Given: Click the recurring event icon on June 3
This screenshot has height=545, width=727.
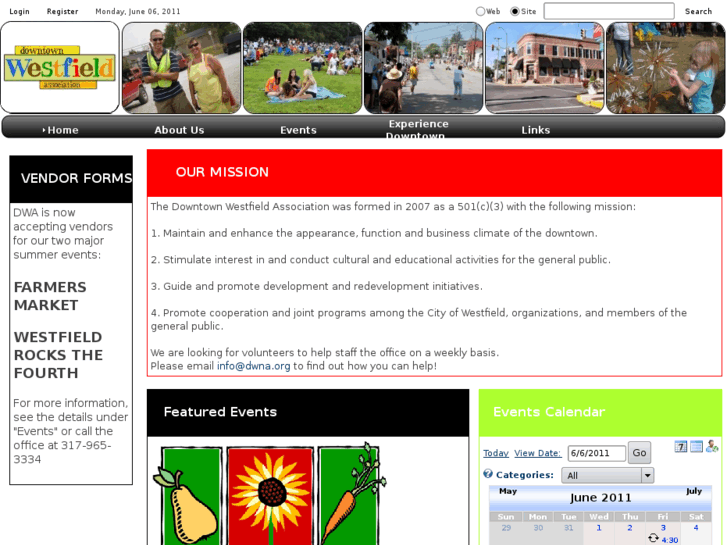Looking at the screenshot, I should point(653,538).
